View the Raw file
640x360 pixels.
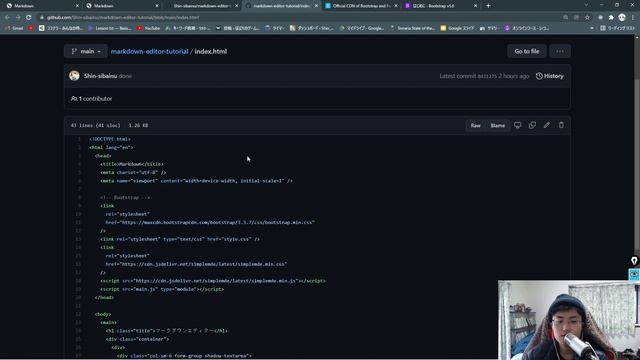tap(476, 125)
